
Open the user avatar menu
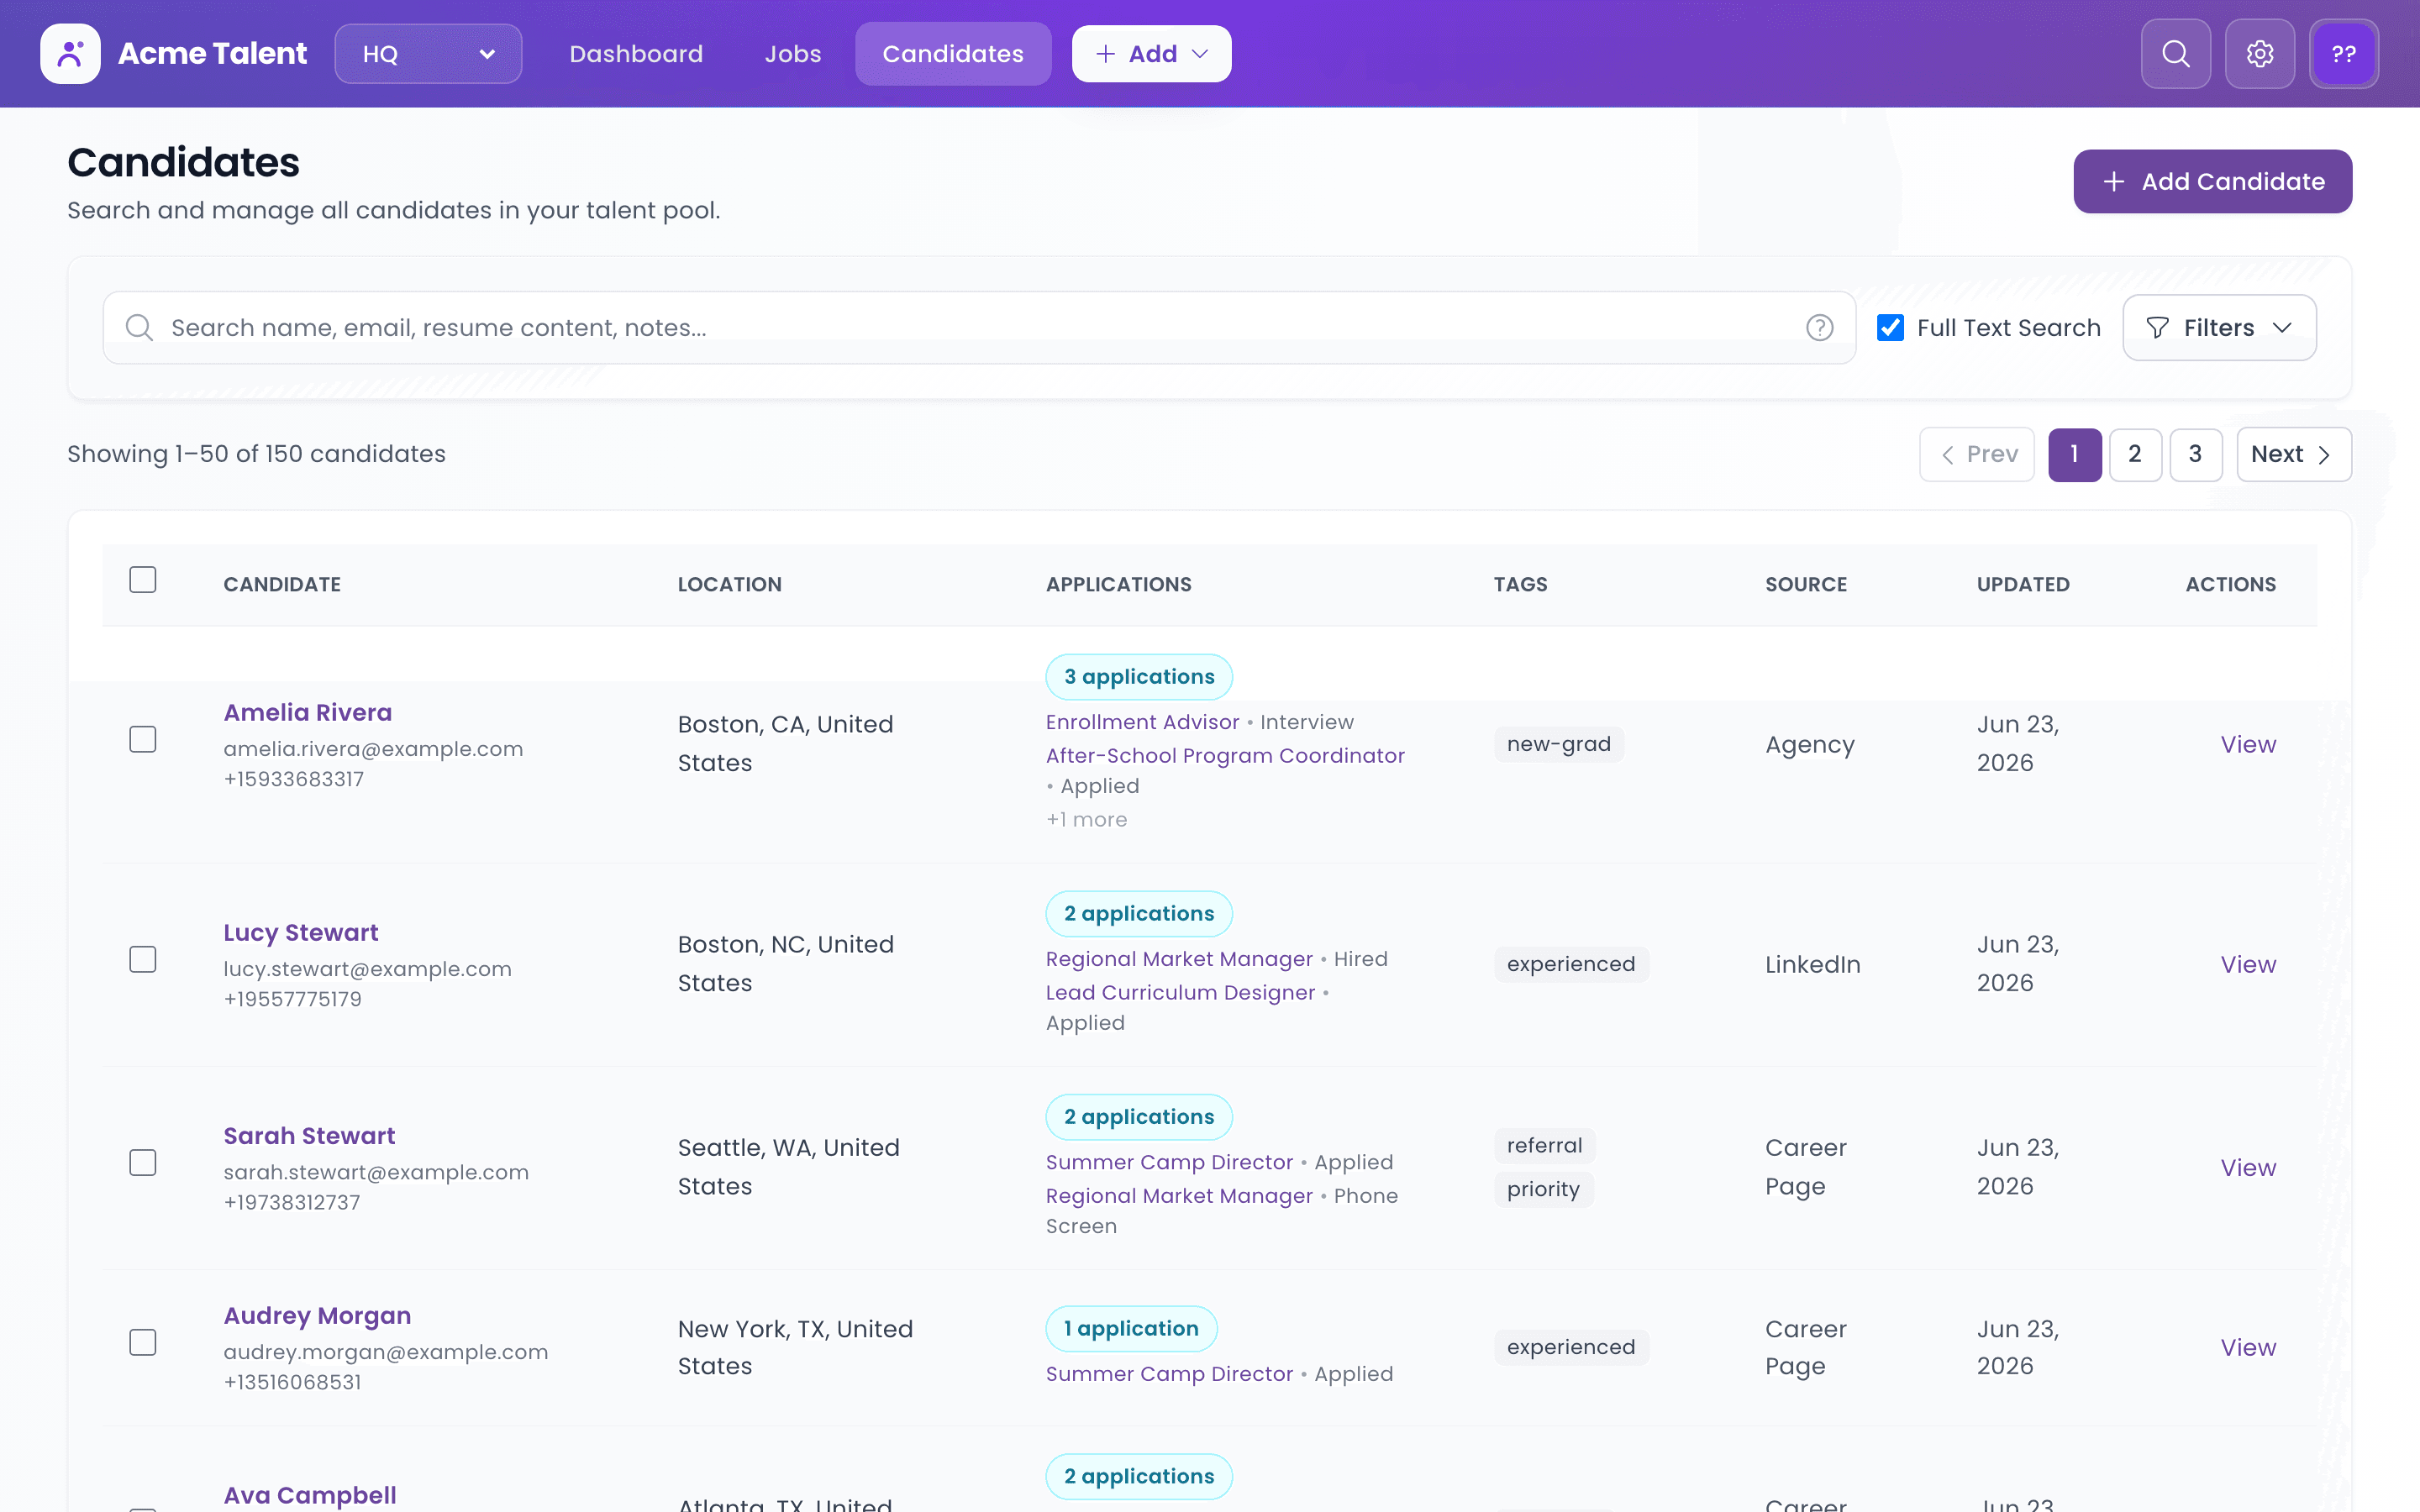click(x=2343, y=54)
